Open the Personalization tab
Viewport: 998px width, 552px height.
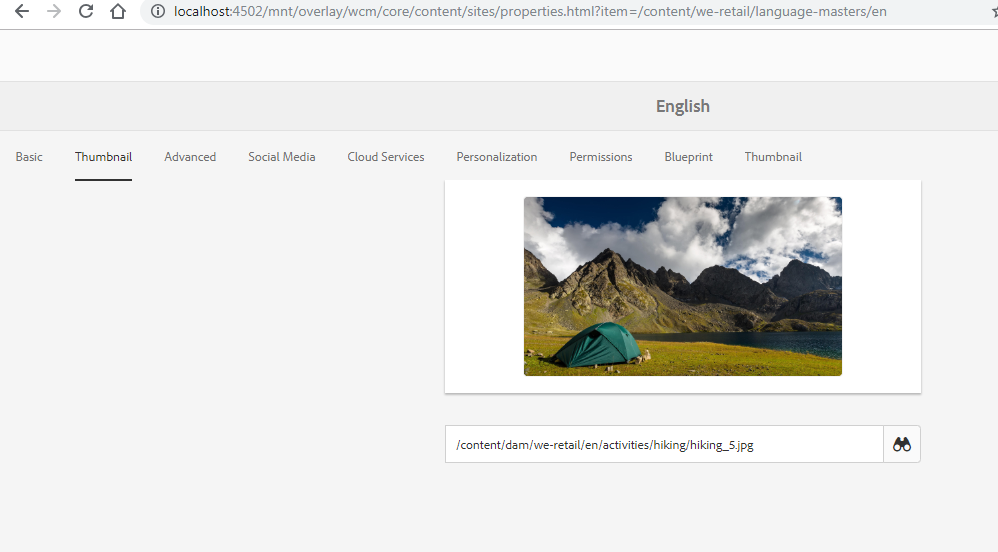tap(496, 157)
